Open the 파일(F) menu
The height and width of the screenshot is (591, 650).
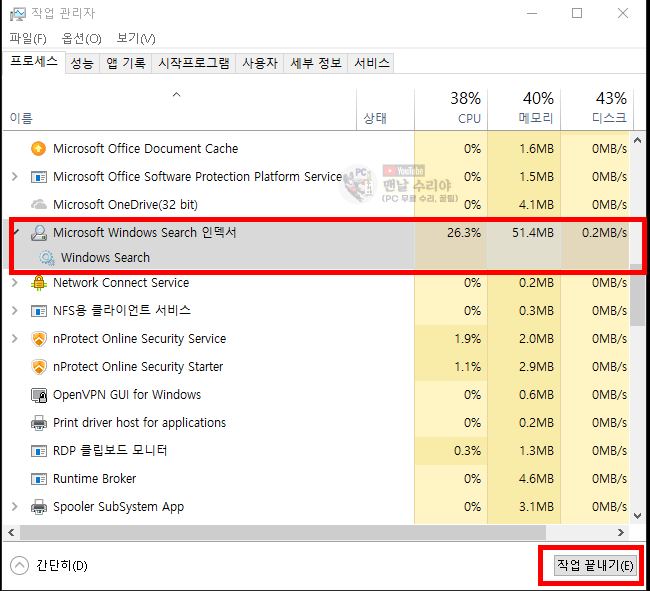[28, 39]
